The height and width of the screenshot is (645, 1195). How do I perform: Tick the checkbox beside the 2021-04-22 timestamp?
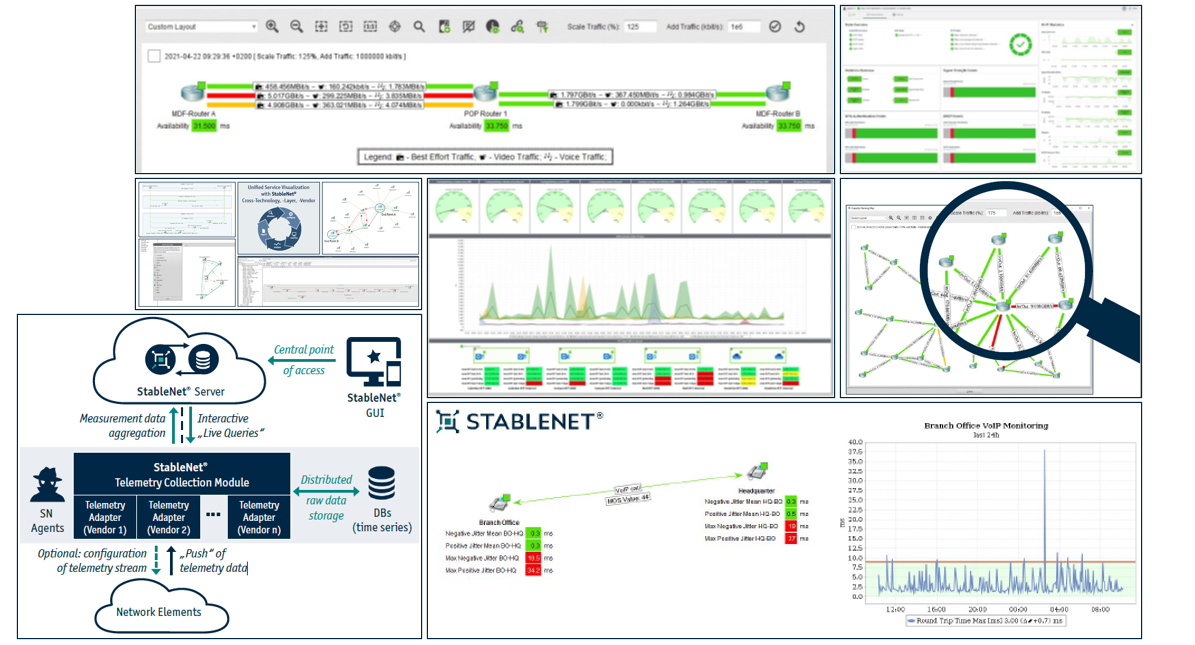click(154, 56)
